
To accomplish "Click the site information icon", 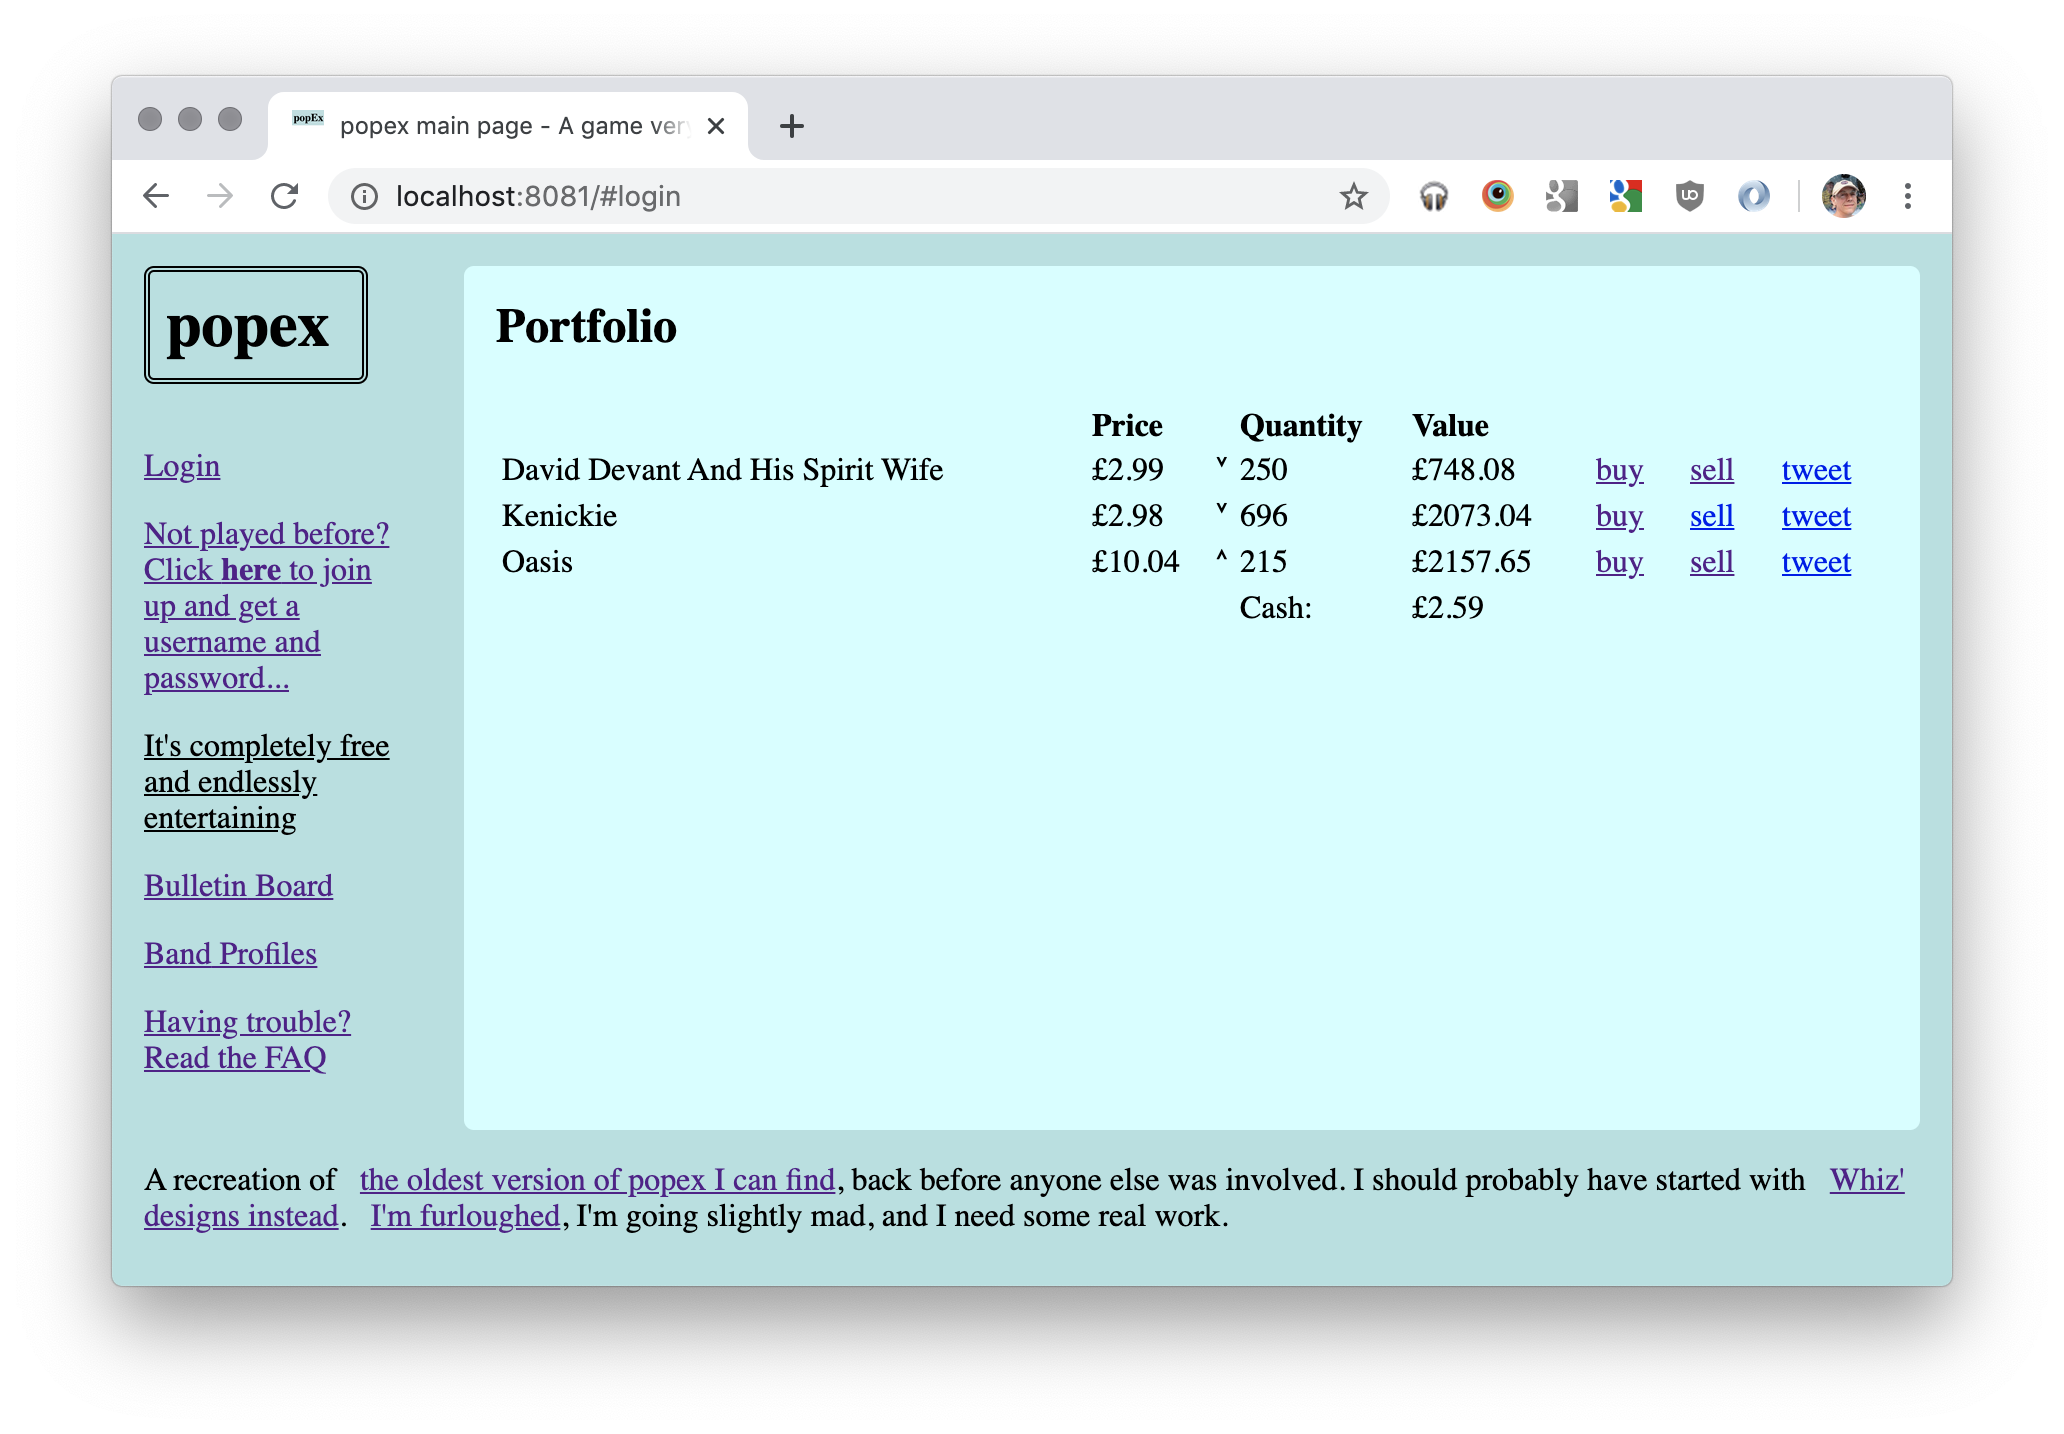I will pyautogui.click(x=365, y=196).
